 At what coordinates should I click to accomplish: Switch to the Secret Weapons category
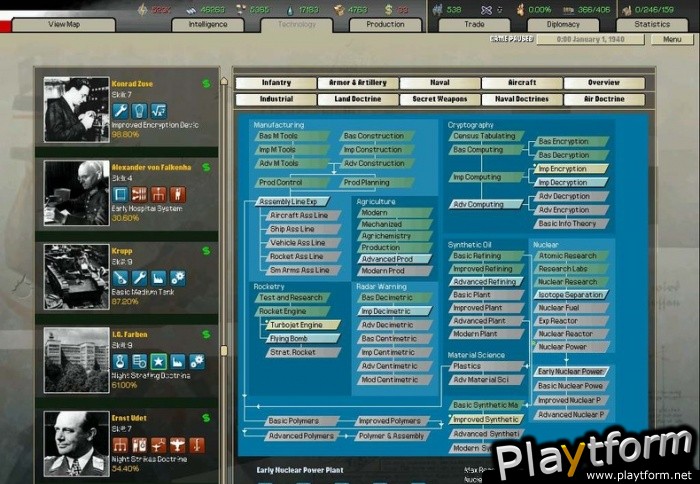point(440,100)
